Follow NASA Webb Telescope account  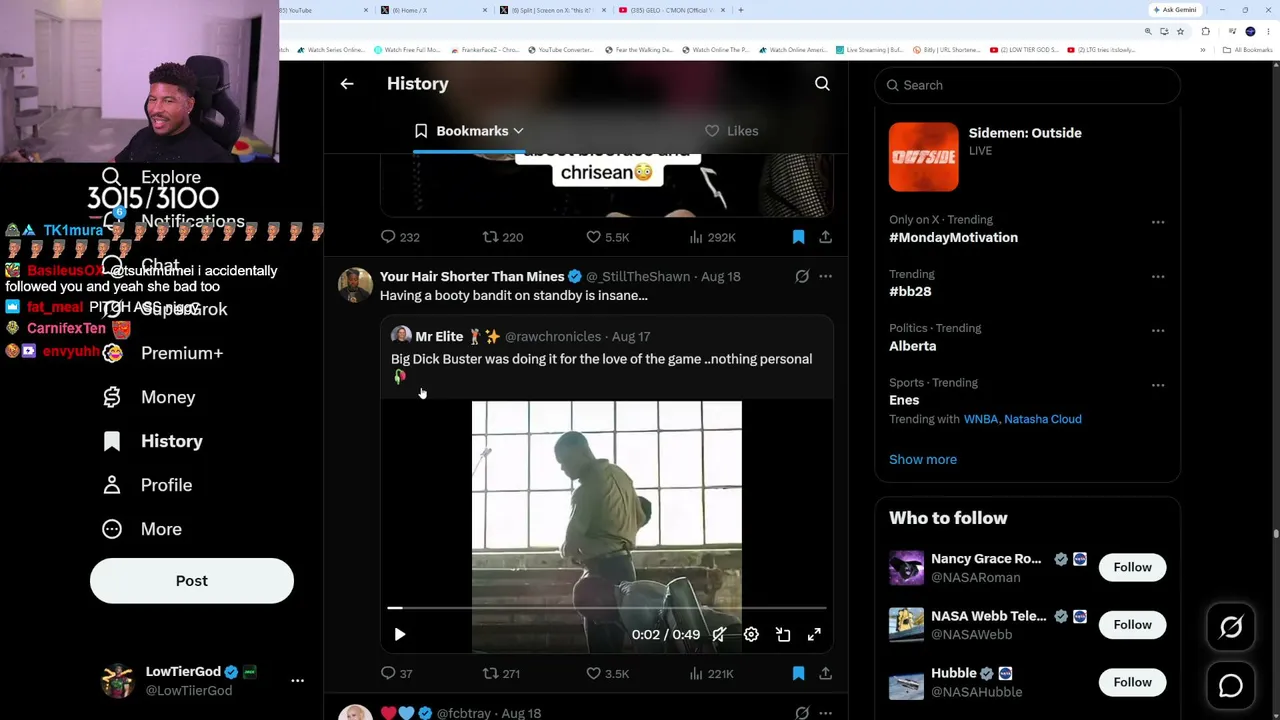(x=1132, y=625)
